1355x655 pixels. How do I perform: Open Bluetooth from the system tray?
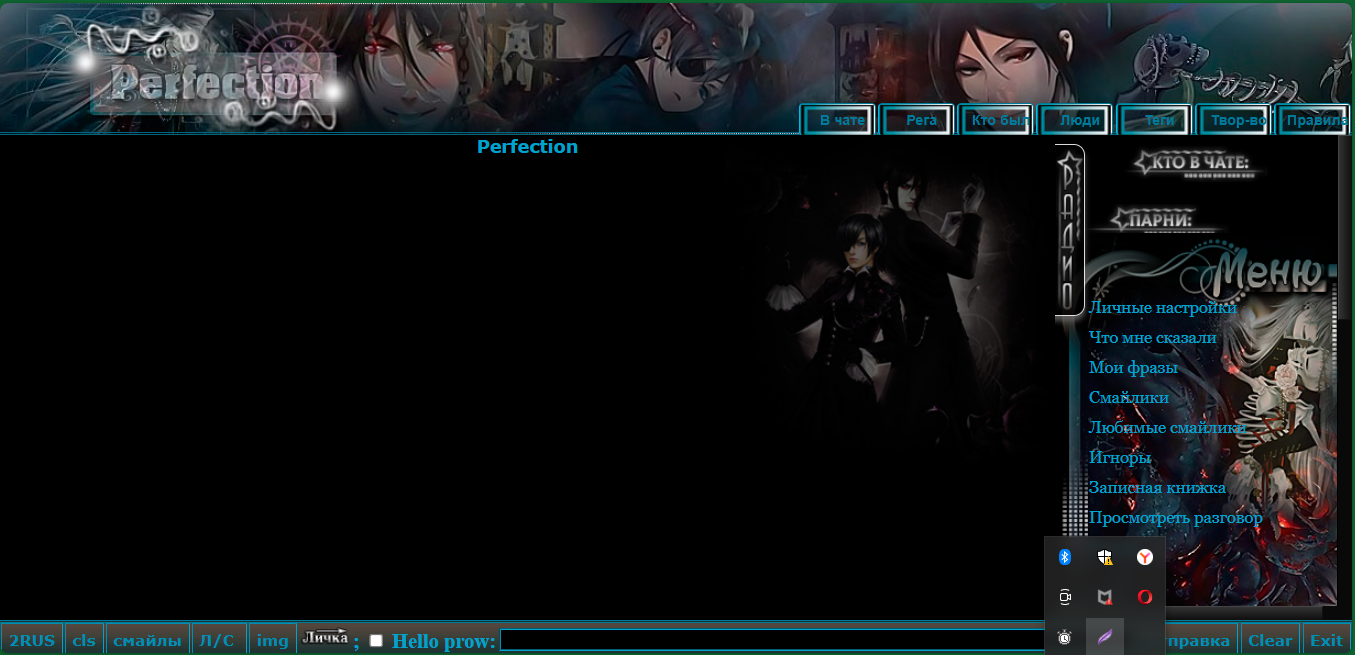tap(1065, 557)
